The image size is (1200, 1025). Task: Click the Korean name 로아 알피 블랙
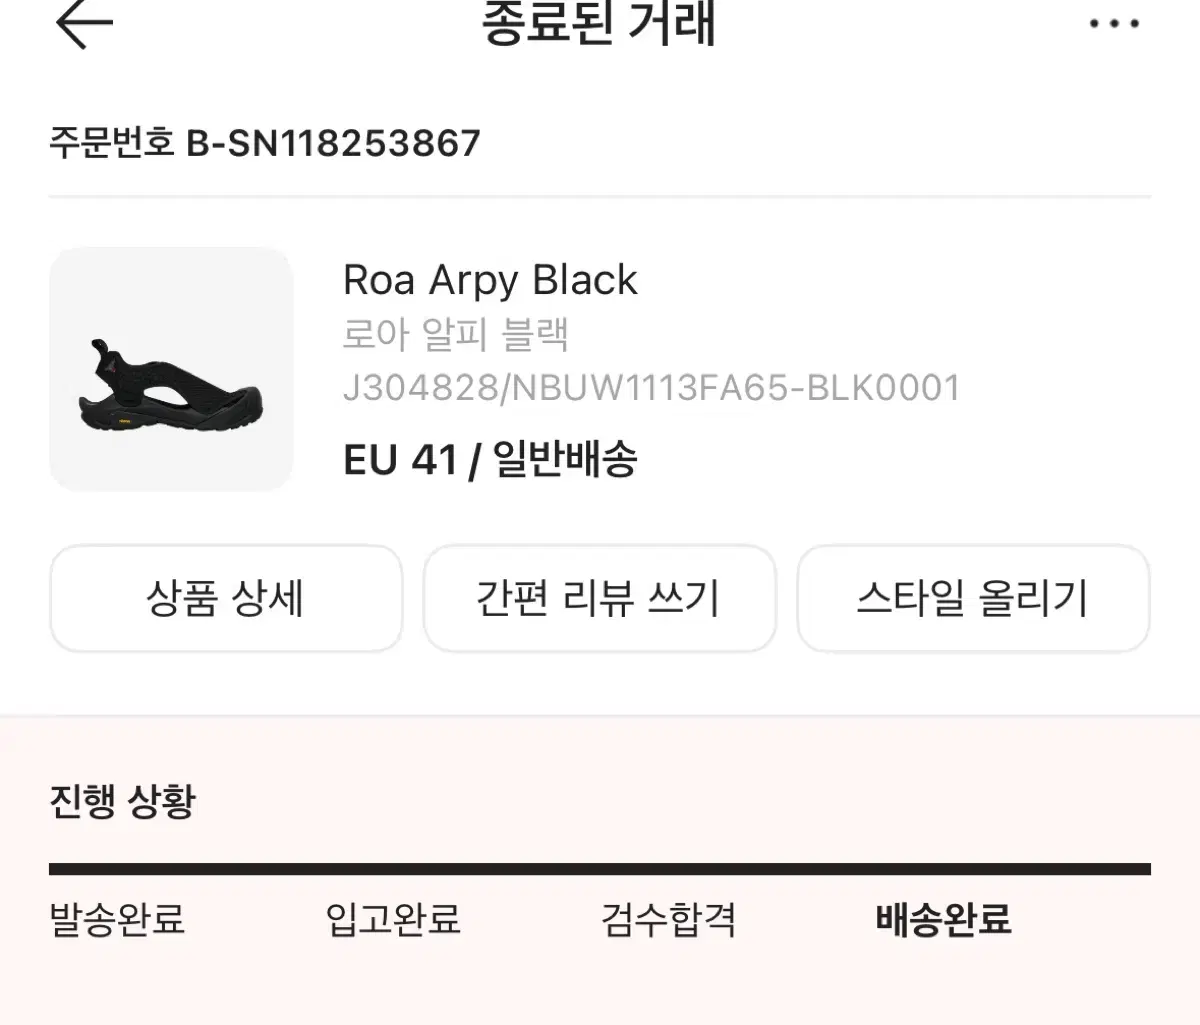[457, 336]
